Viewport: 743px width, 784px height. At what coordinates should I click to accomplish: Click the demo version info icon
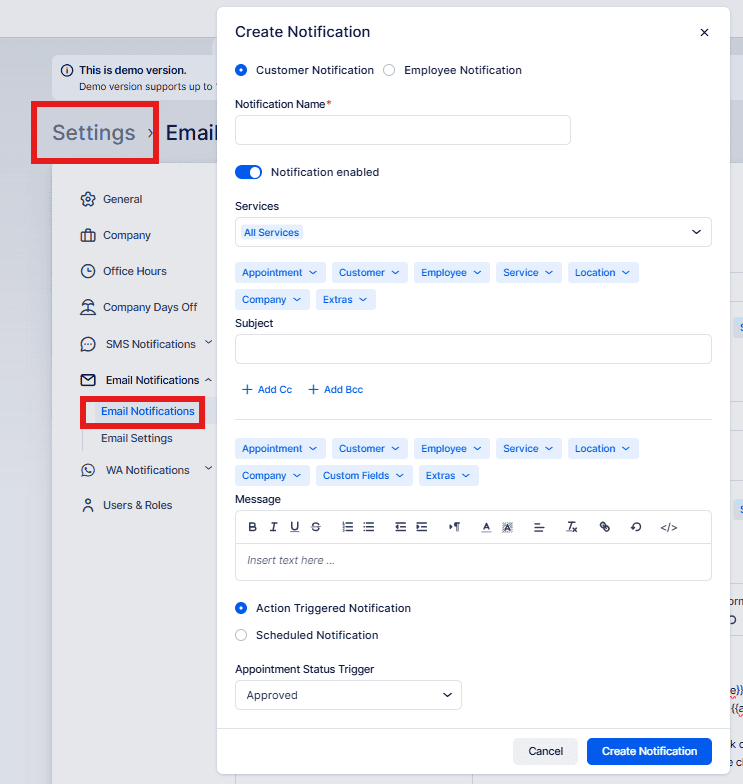67,70
